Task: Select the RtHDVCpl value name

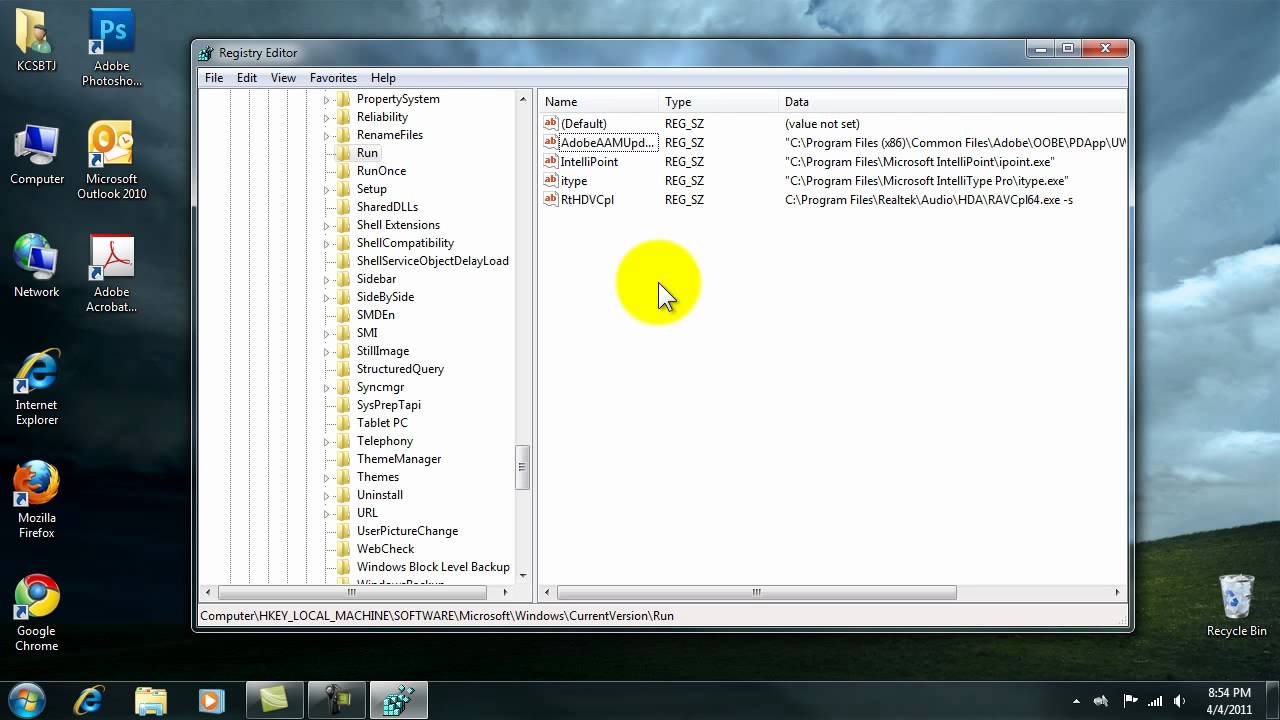Action: tap(587, 200)
